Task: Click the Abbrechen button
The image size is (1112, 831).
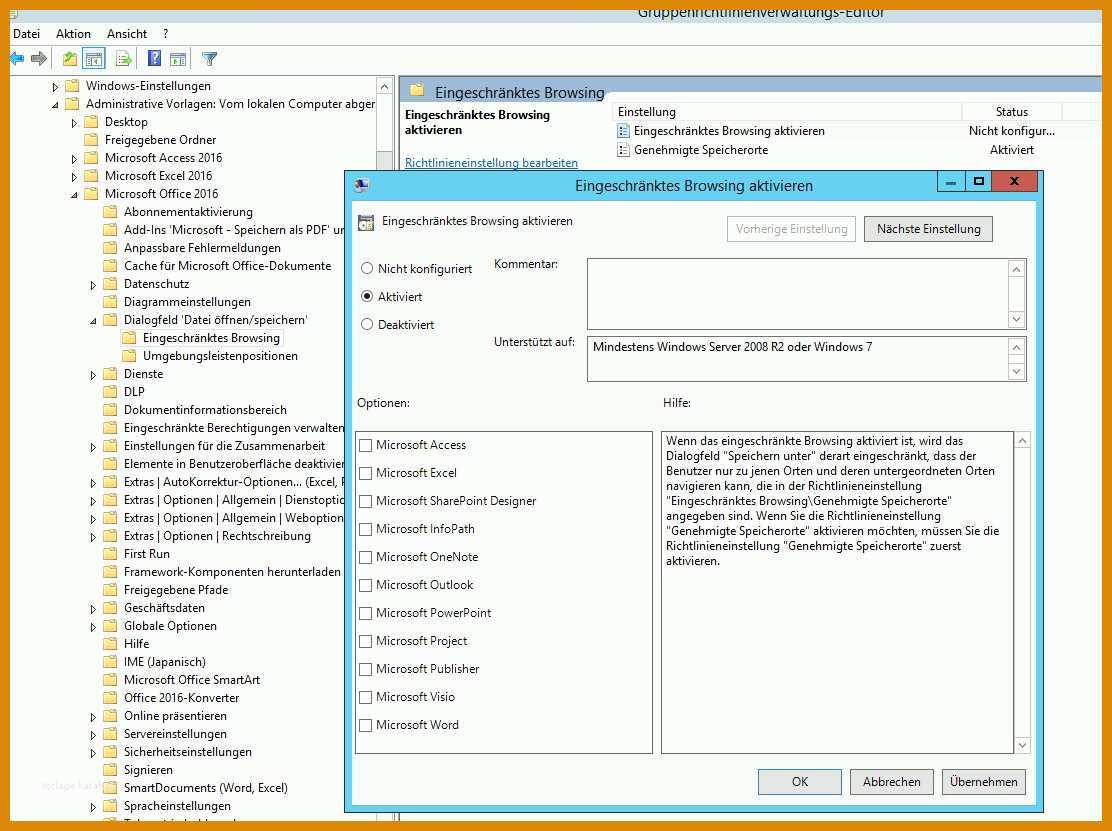Action: [891, 781]
